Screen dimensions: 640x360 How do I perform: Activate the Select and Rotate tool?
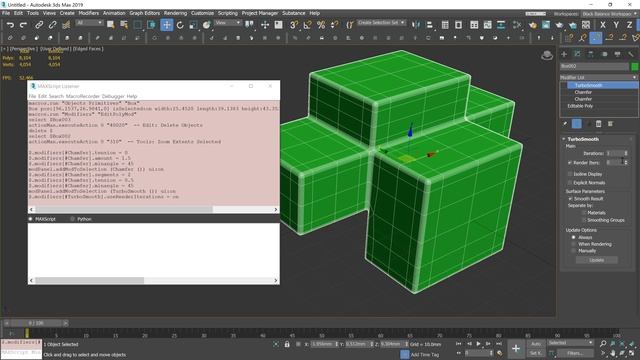click(x=180, y=25)
